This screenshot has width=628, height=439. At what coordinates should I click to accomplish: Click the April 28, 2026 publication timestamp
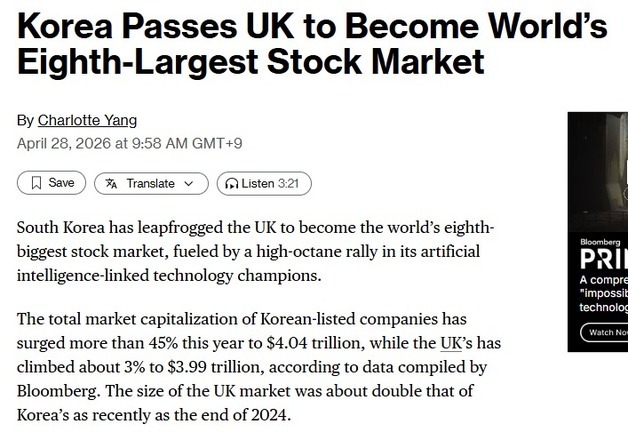click(129, 143)
